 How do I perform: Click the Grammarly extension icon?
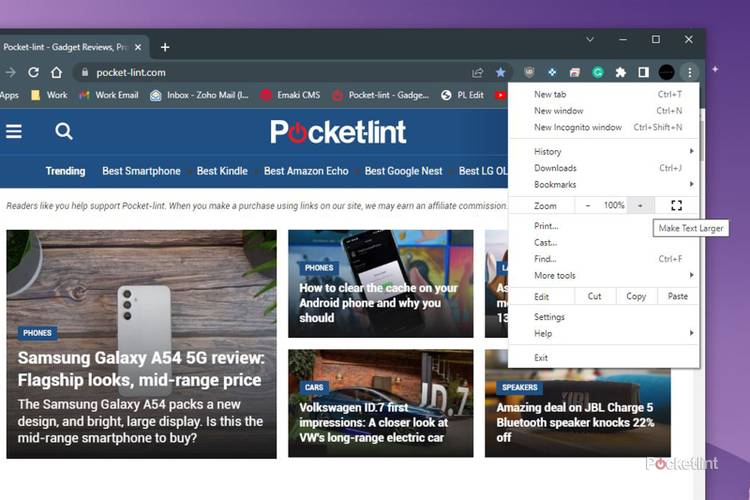(598, 72)
